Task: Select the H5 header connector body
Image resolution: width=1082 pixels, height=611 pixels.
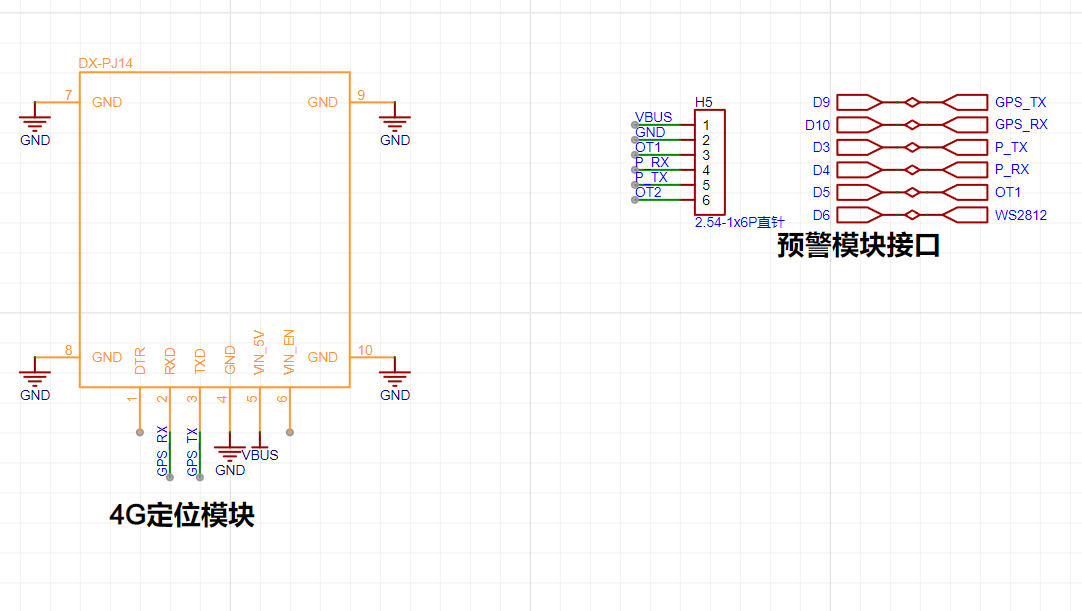Action: (709, 162)
